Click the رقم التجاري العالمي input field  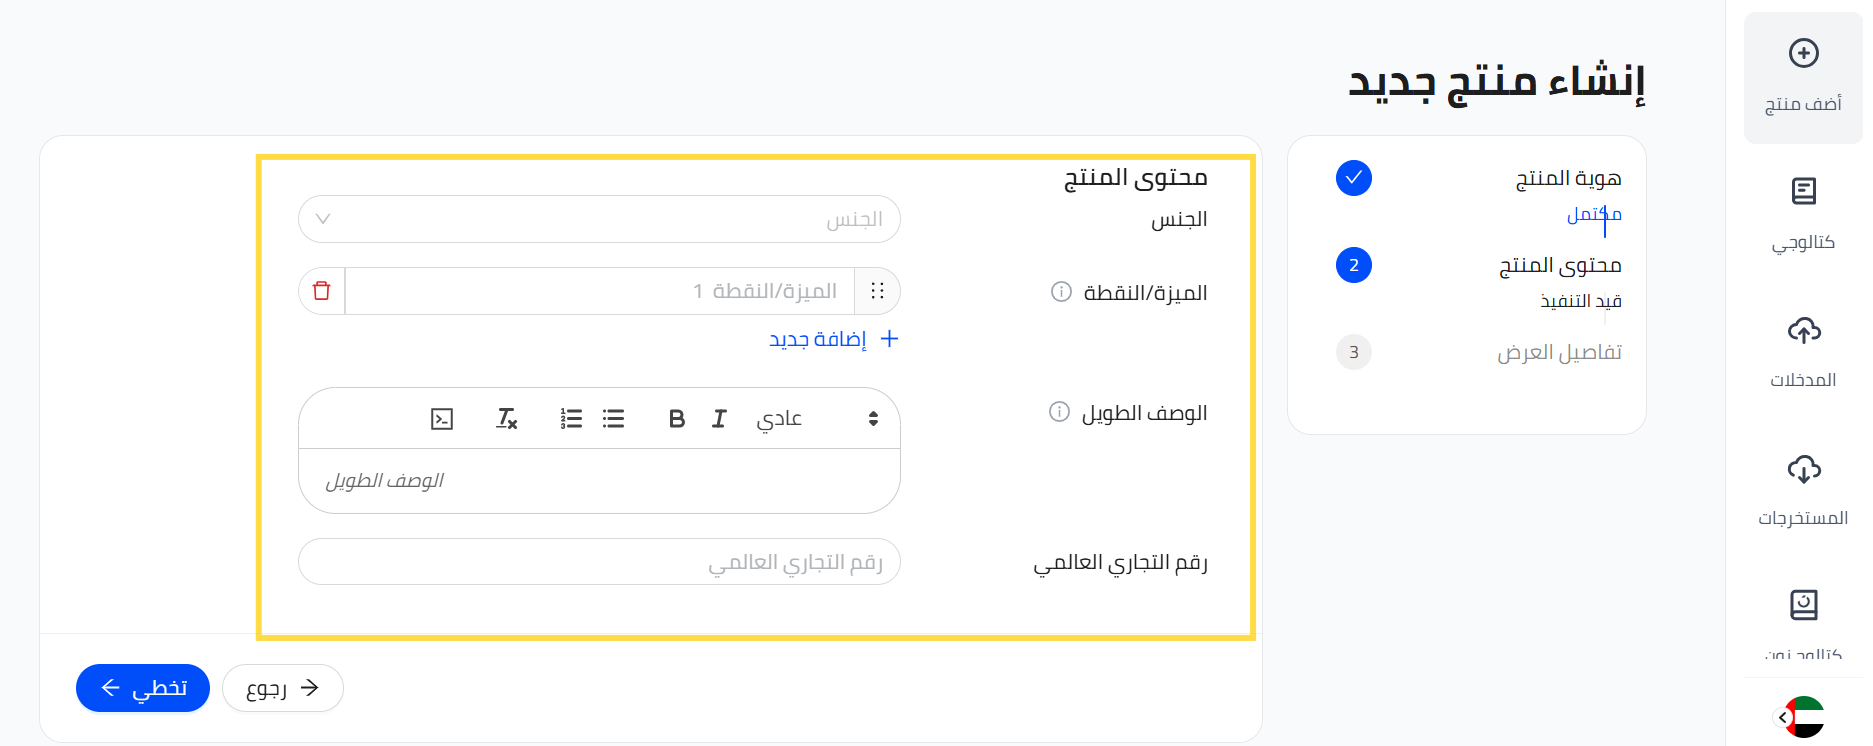click(x=599, y=562)
